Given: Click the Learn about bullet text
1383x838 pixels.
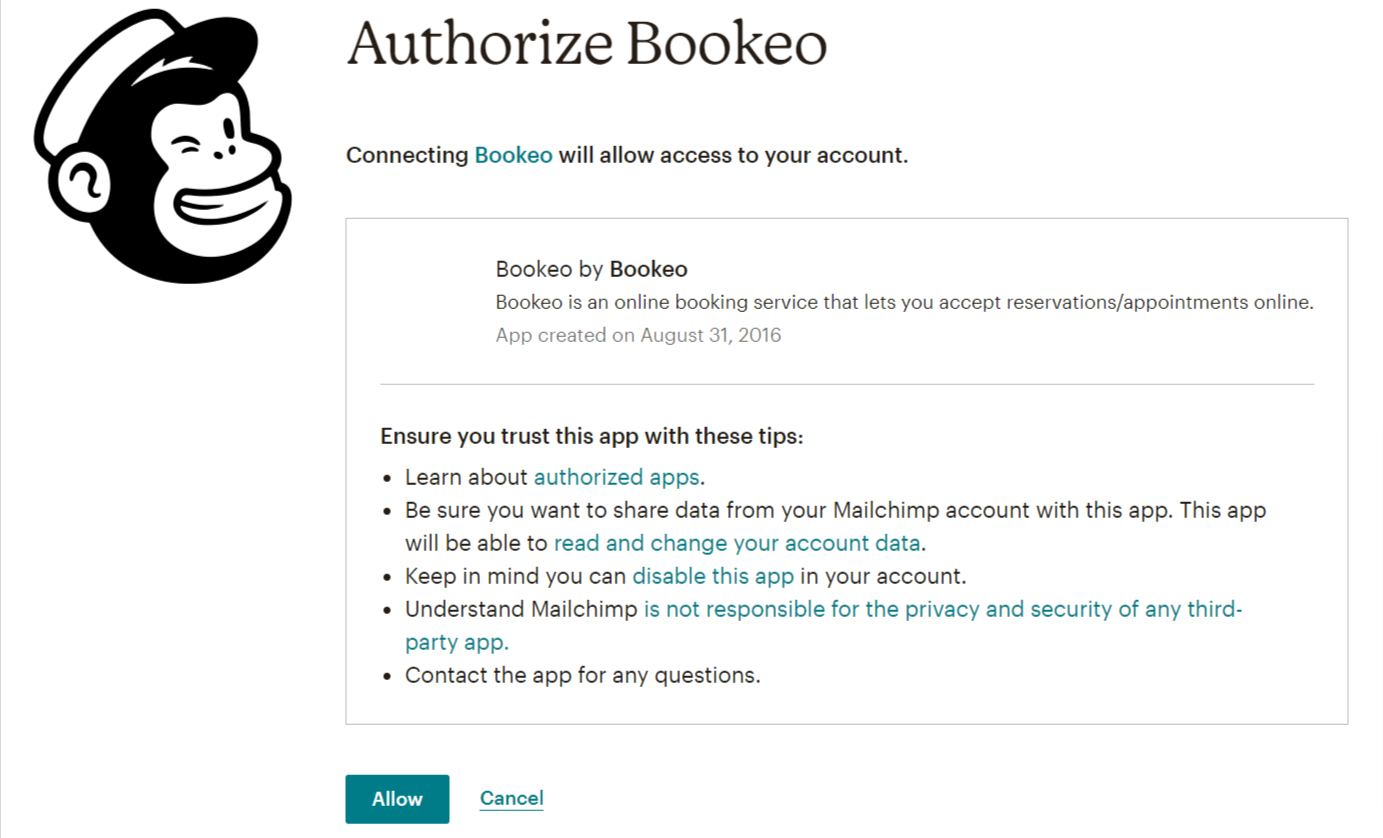Looking at the screenshot, I should point(466,477).
